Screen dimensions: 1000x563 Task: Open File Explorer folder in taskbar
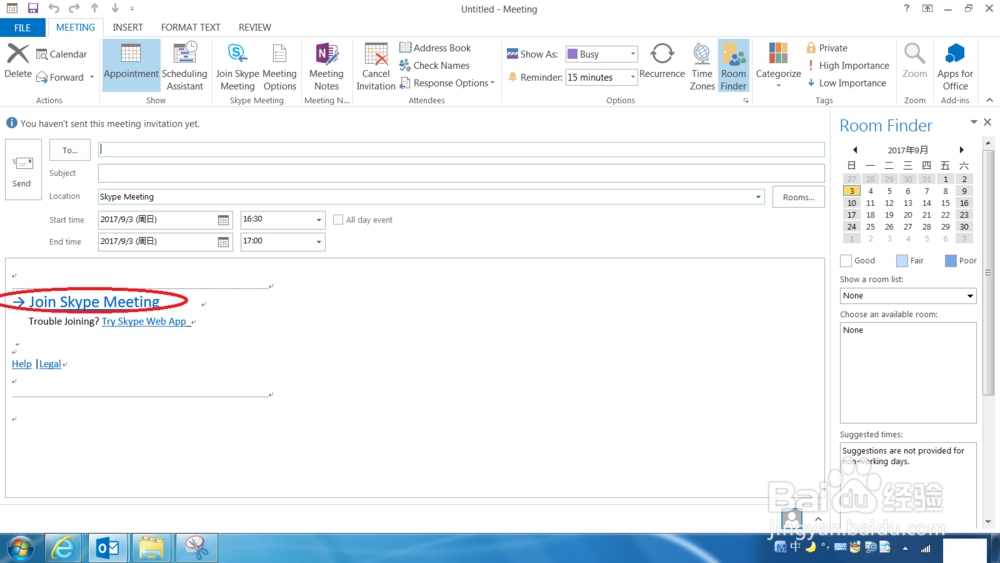pyautogui.click(x=151, y=548)
